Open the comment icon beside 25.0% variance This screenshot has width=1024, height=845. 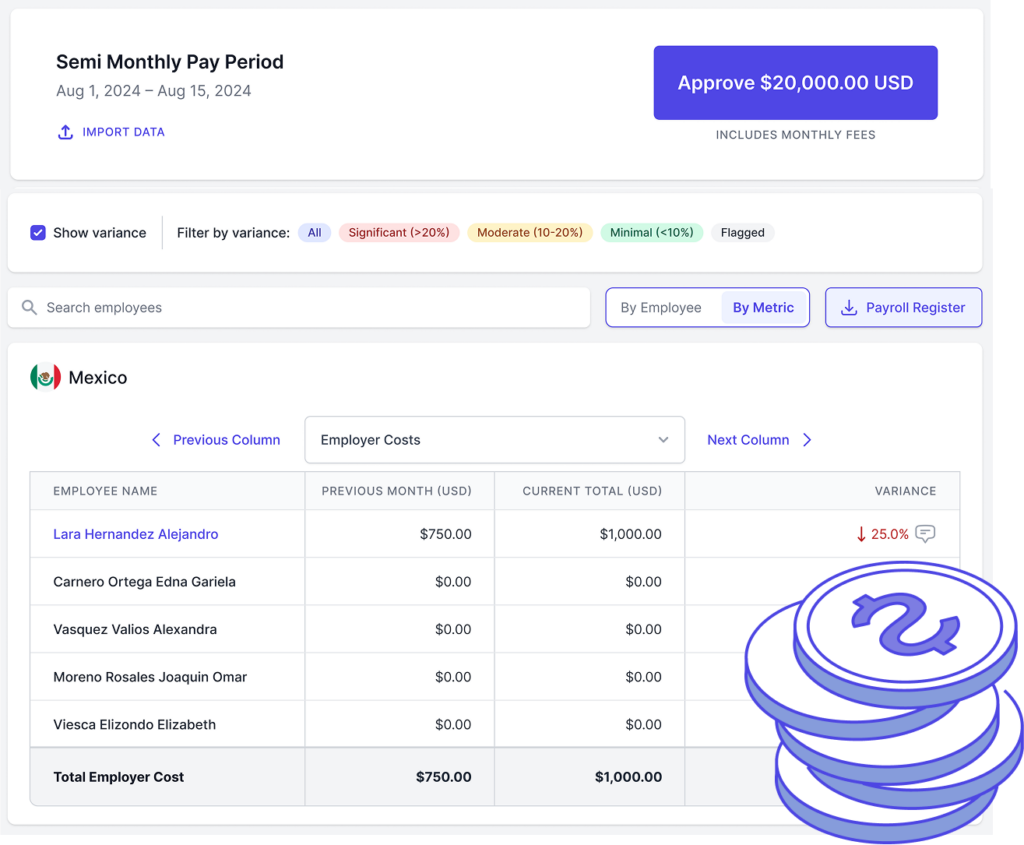click(926, 534)
